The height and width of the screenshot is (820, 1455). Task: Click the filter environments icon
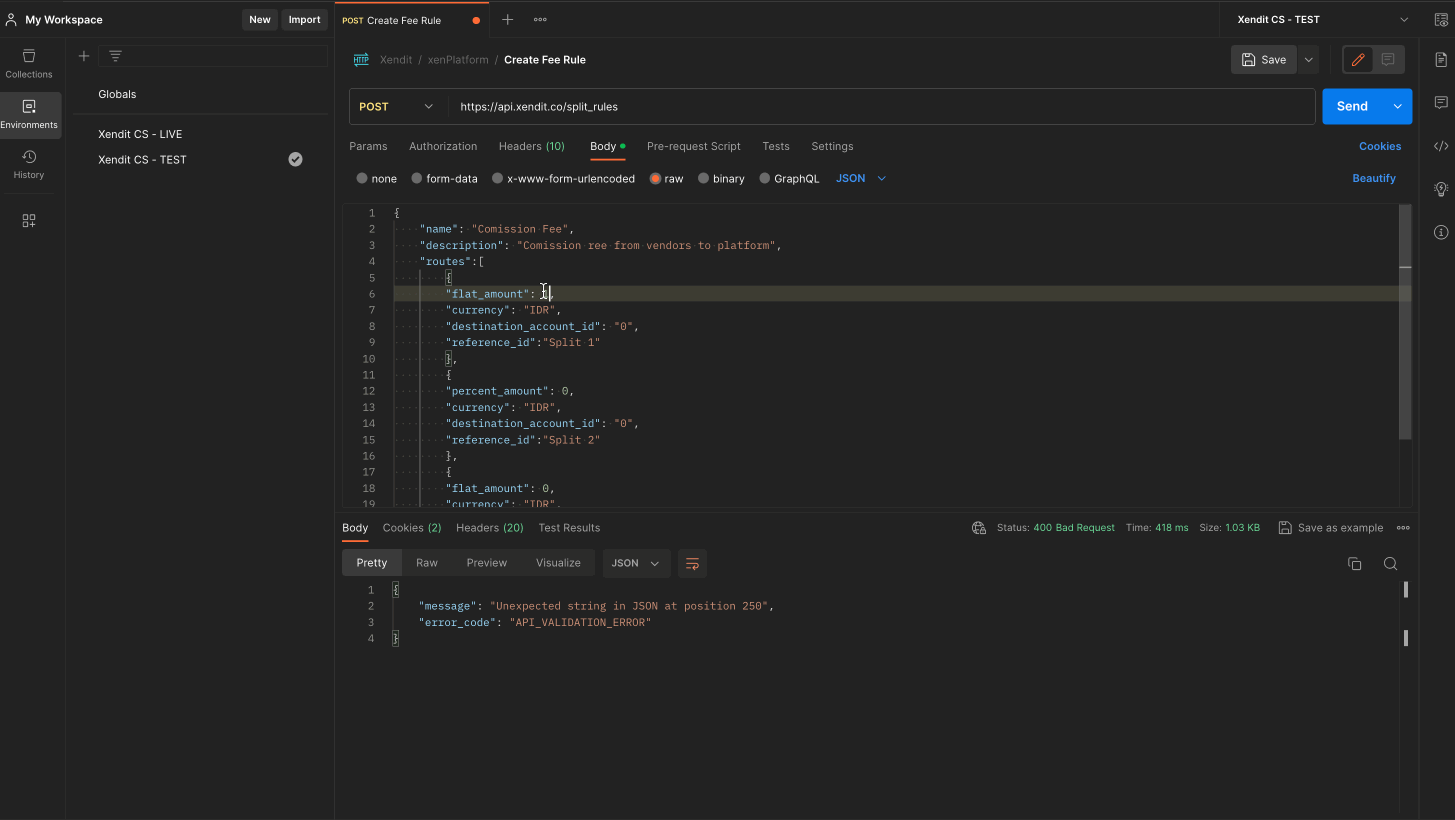(115, 56)
